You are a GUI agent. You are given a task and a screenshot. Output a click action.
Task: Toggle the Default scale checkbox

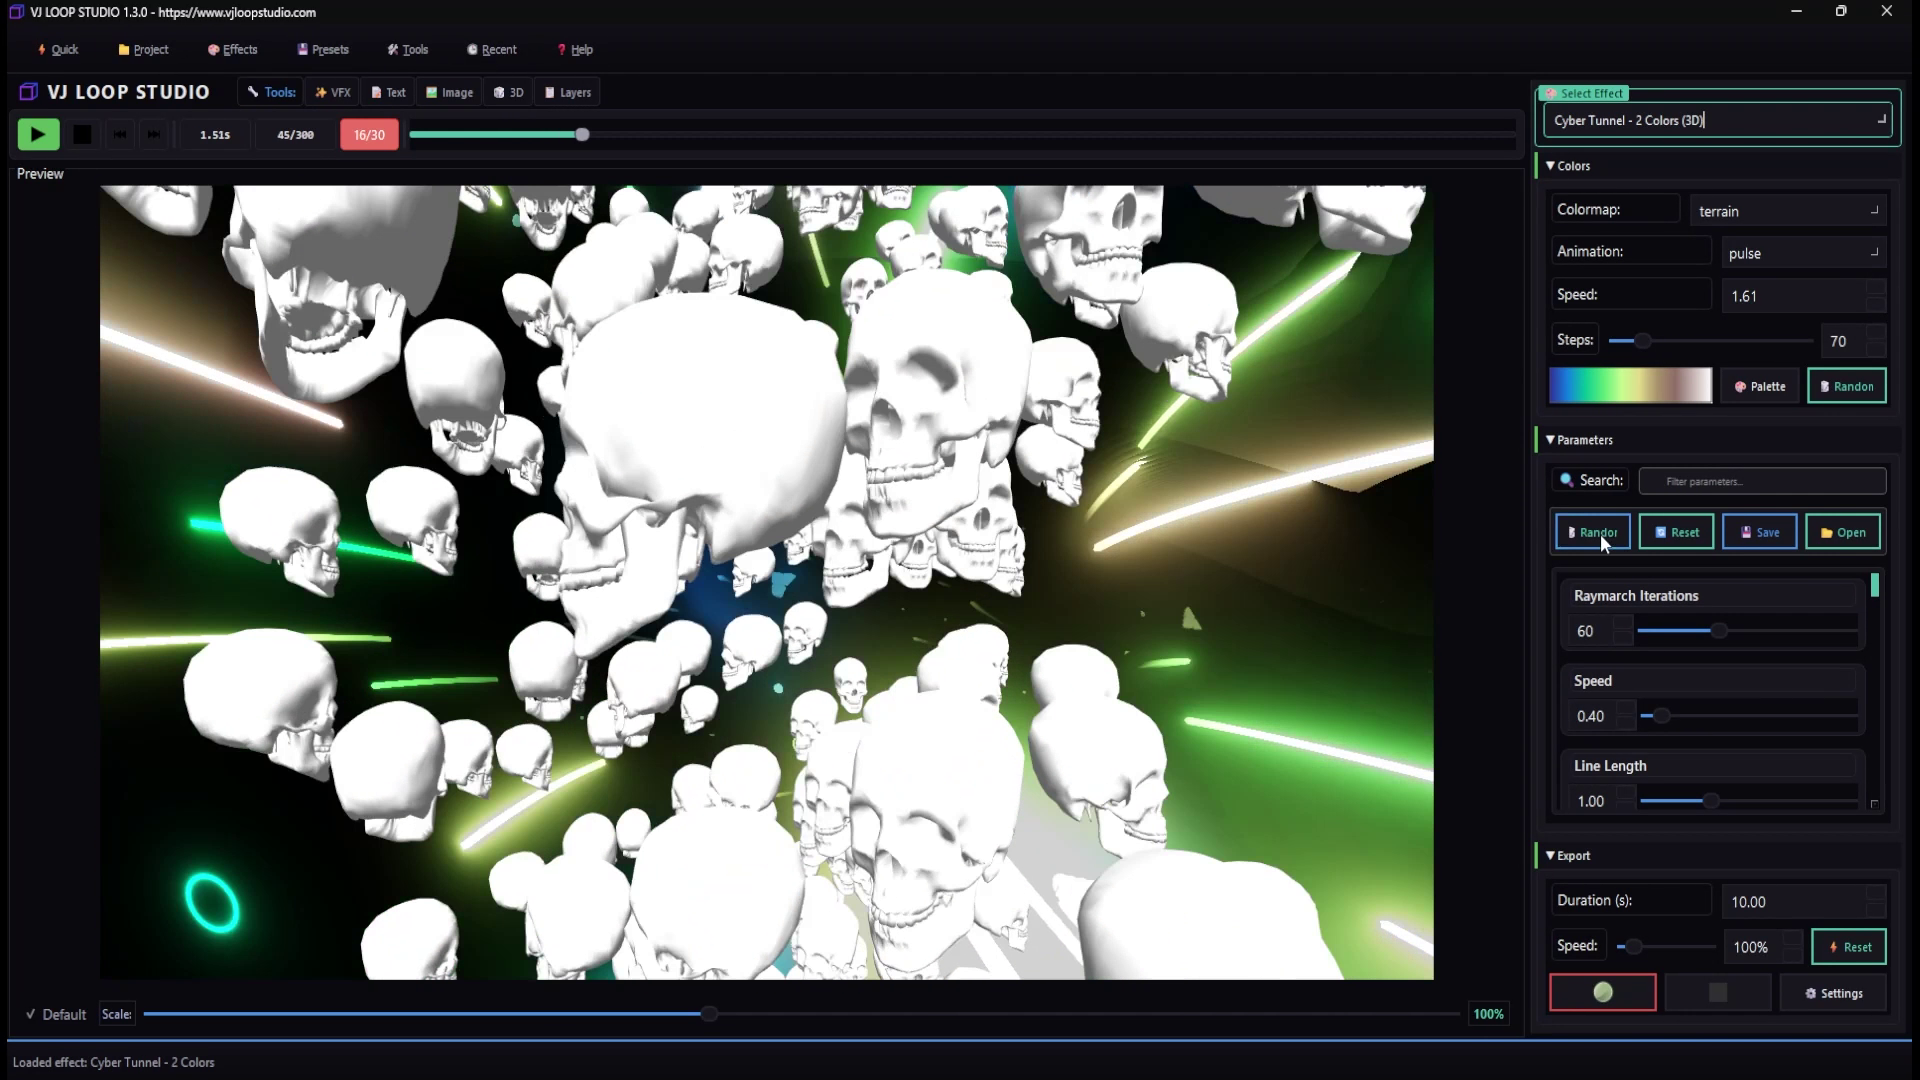tap(30, 1014)
